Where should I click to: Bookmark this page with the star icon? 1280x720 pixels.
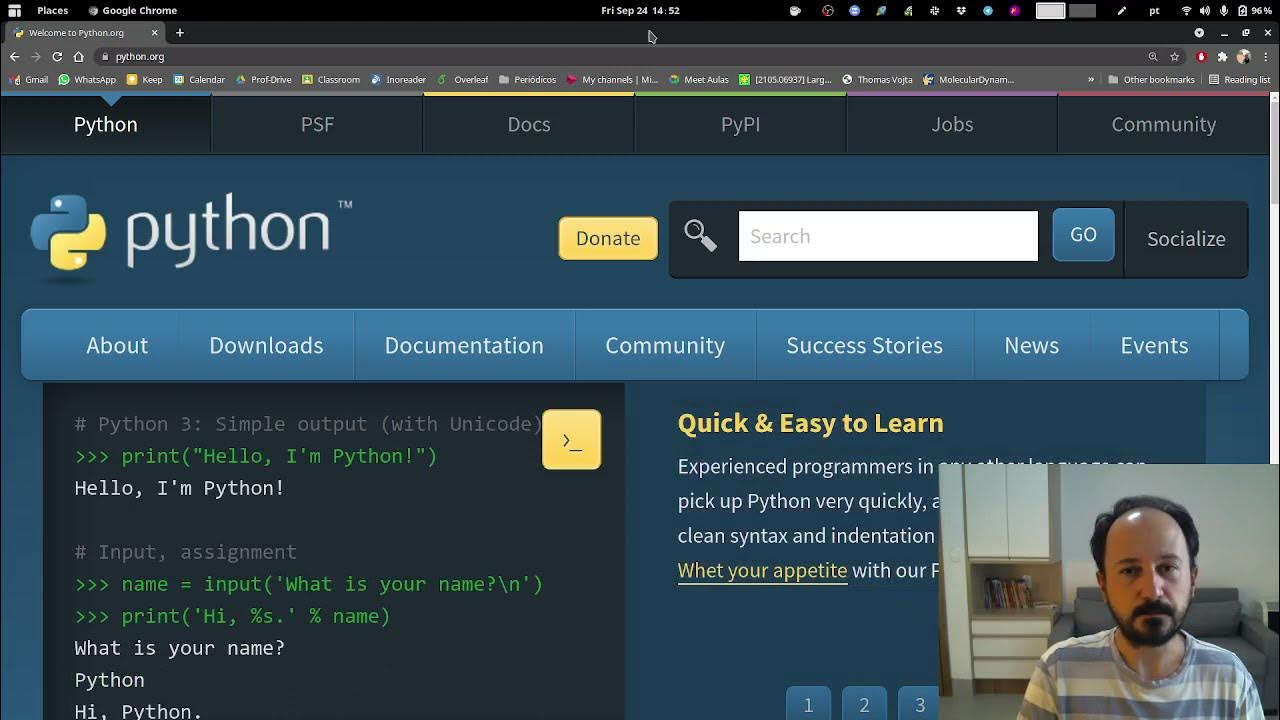pos(1174,57)
